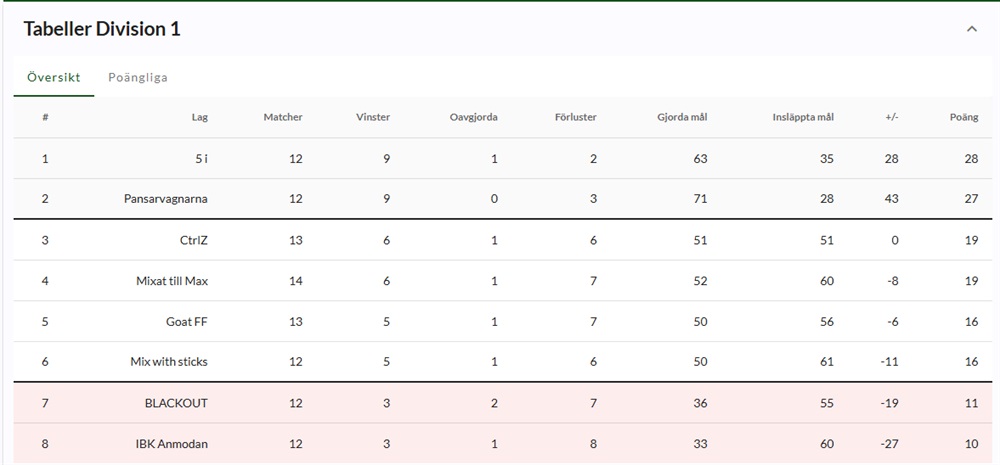Open Mixat till Max team entry

(x=172, y=281)
